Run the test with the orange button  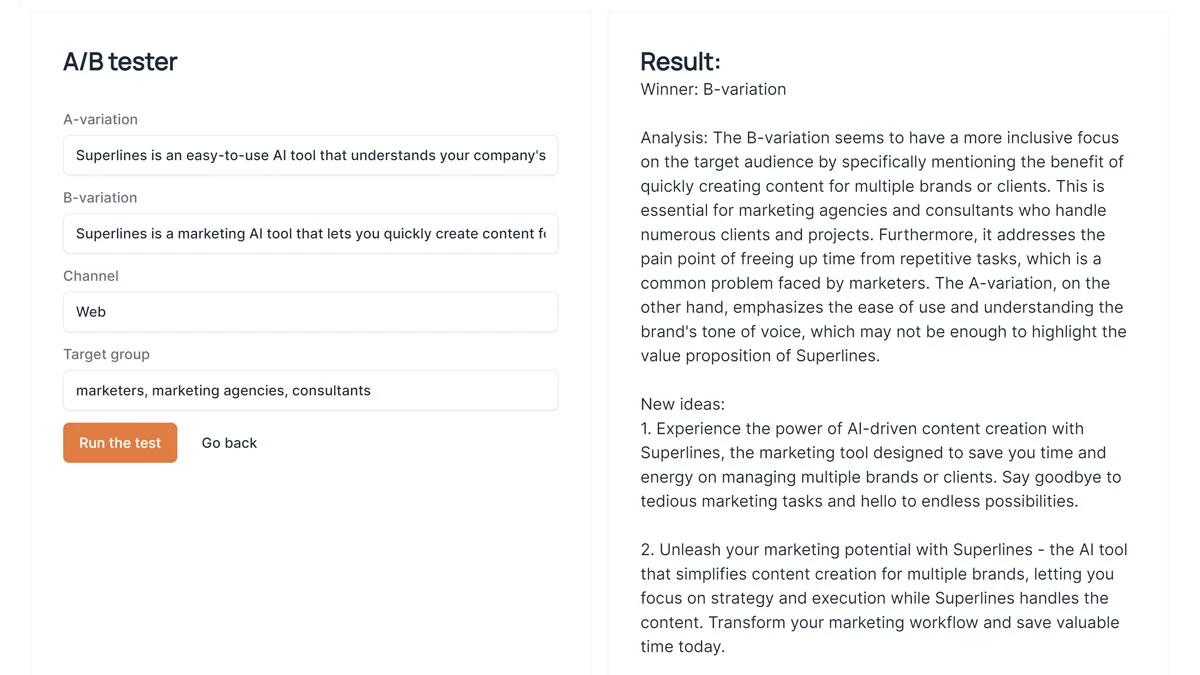[120, 443]
